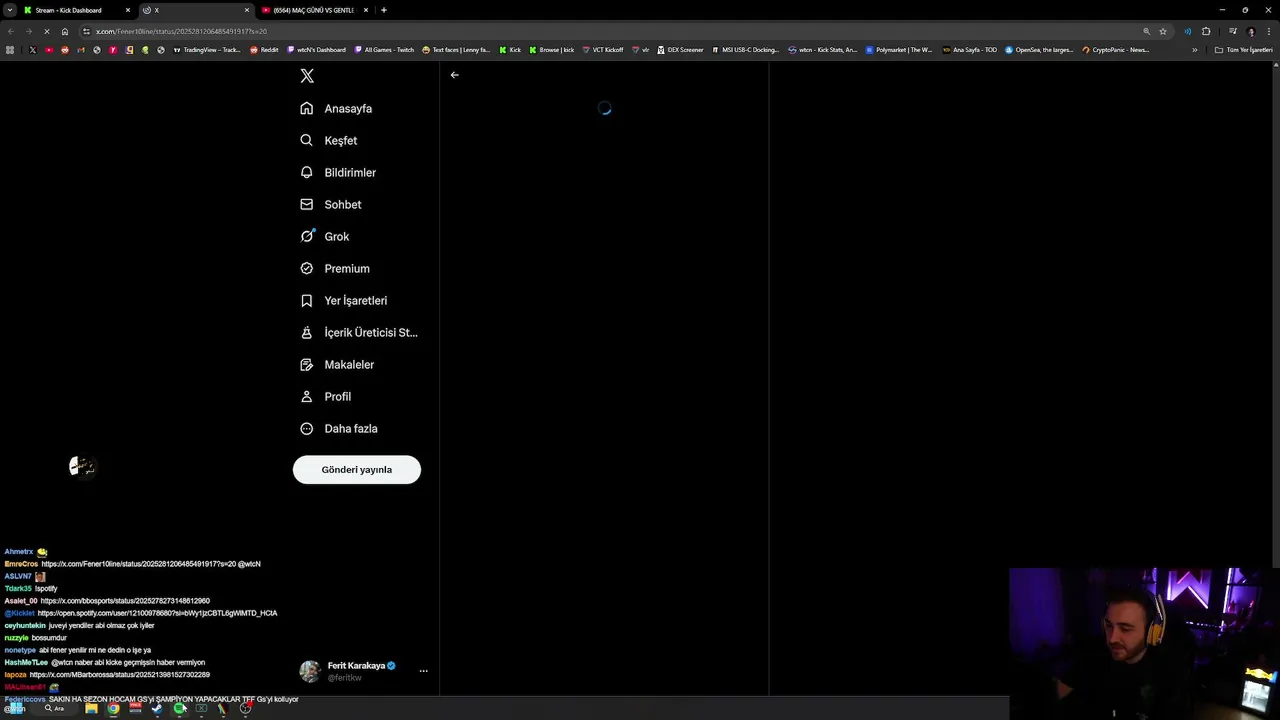
Task: Open YouTube bookmark icon
Action: point(49,50)
